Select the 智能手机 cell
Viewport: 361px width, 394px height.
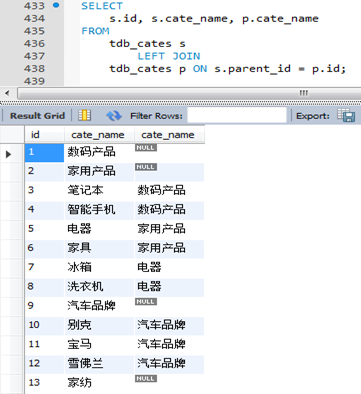(x=99, y=210)
